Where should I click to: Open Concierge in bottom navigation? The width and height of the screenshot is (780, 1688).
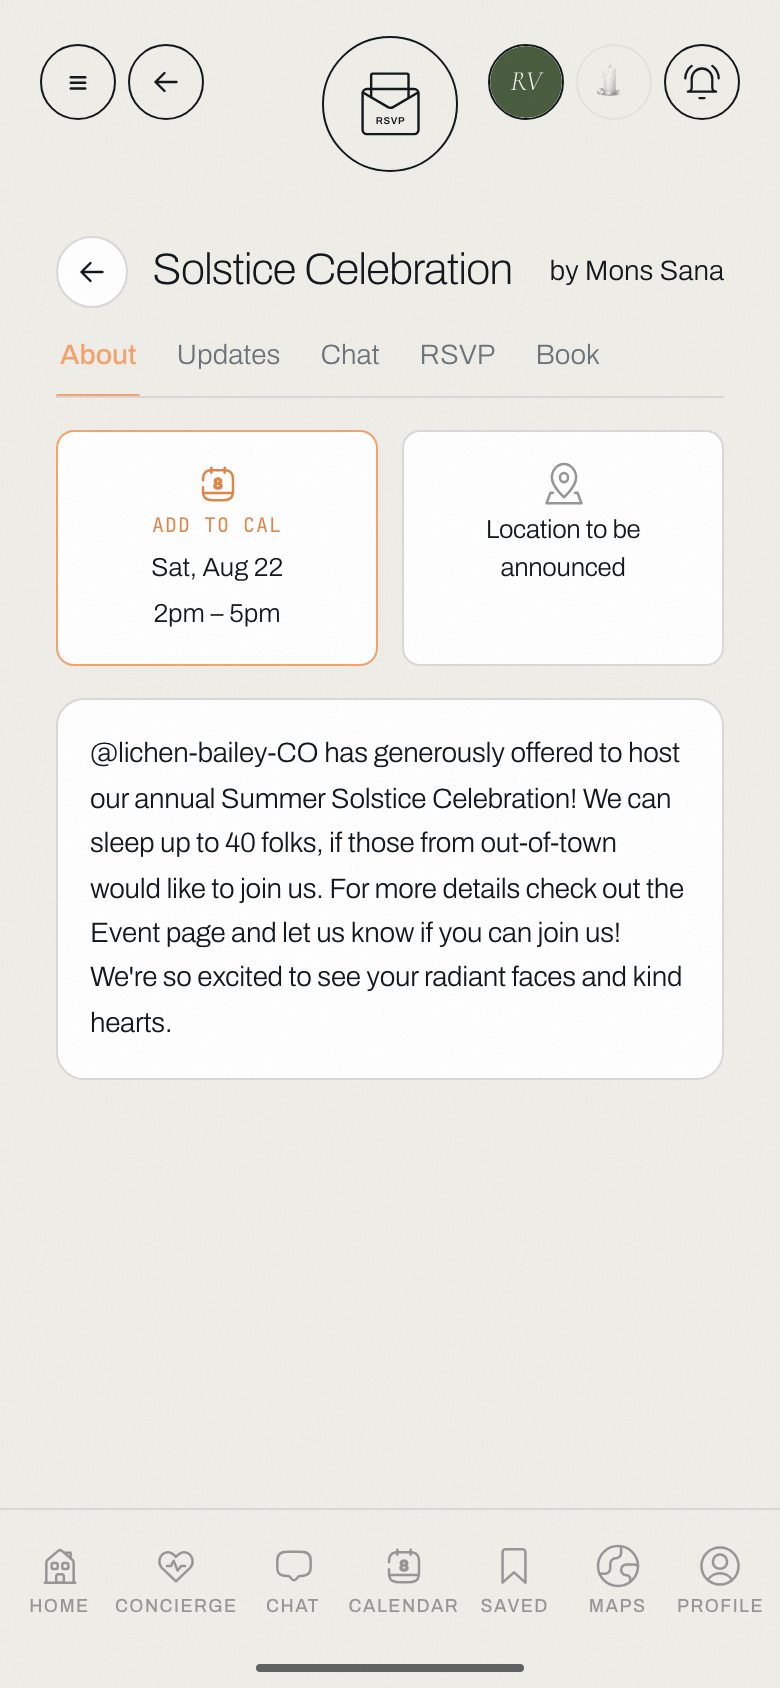click(x=176, y=1580)
